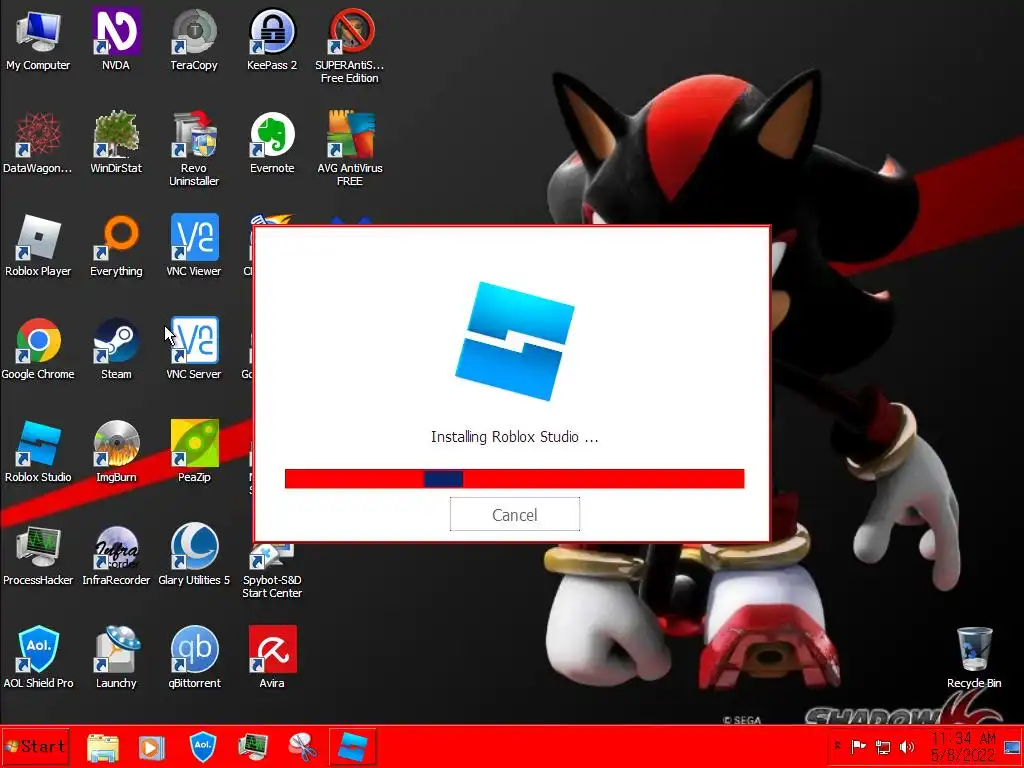Open the clock showing 11:34 AM
Screen dimensions: 1024x768
tap(963, 747)
